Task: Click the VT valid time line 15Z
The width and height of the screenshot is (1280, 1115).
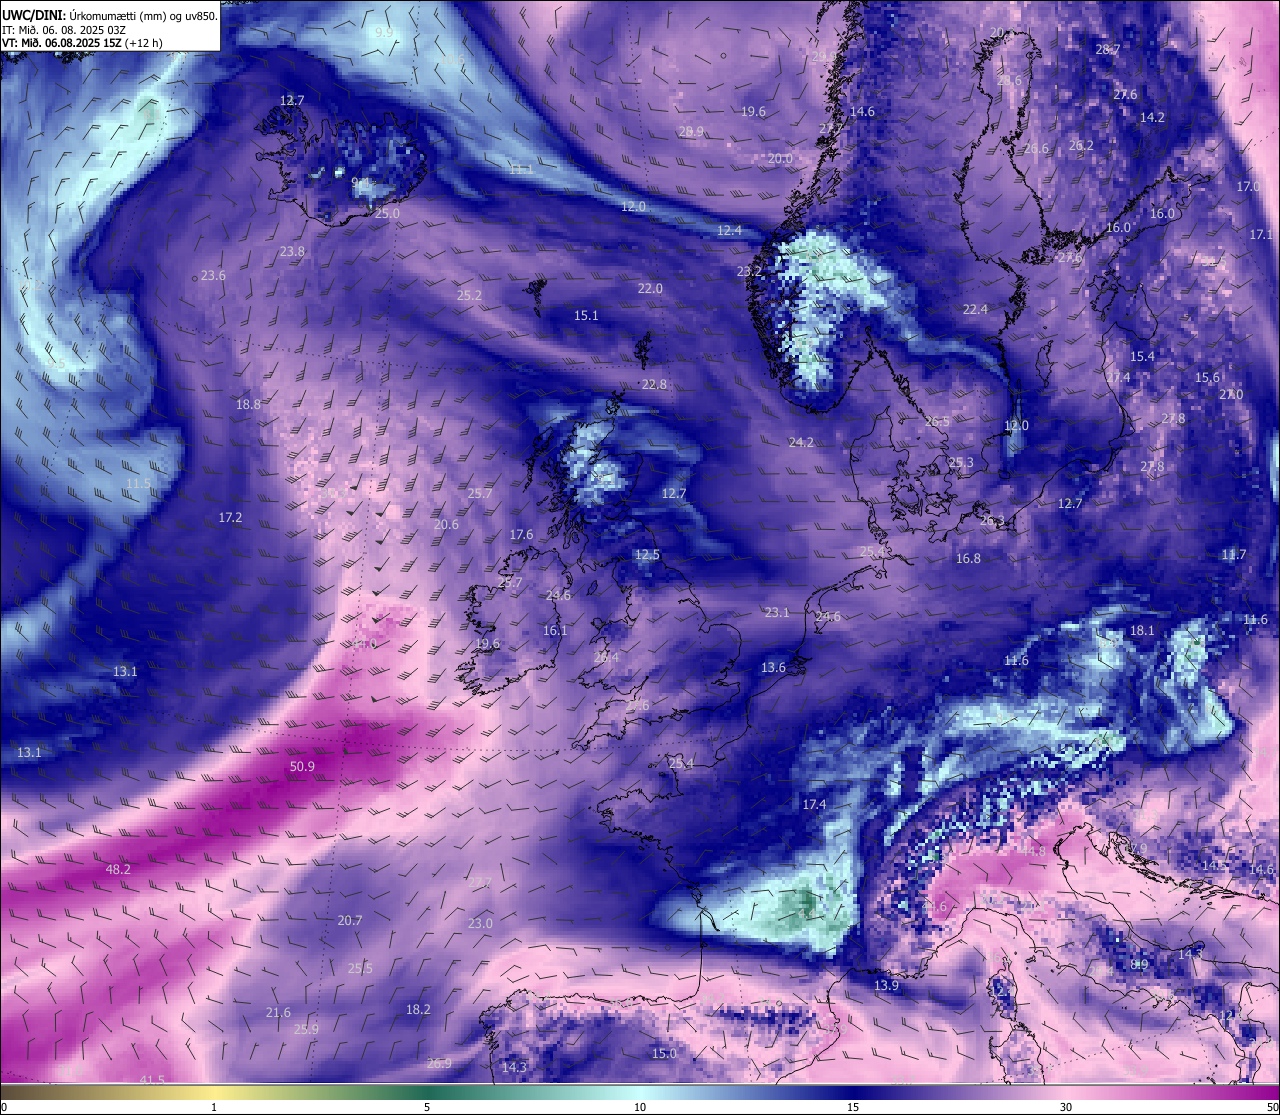Action: (x=82, y=42)
